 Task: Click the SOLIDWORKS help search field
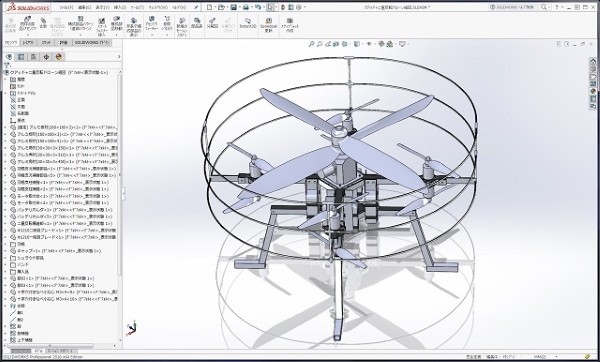pyautogui.click(x=517, y=7)
